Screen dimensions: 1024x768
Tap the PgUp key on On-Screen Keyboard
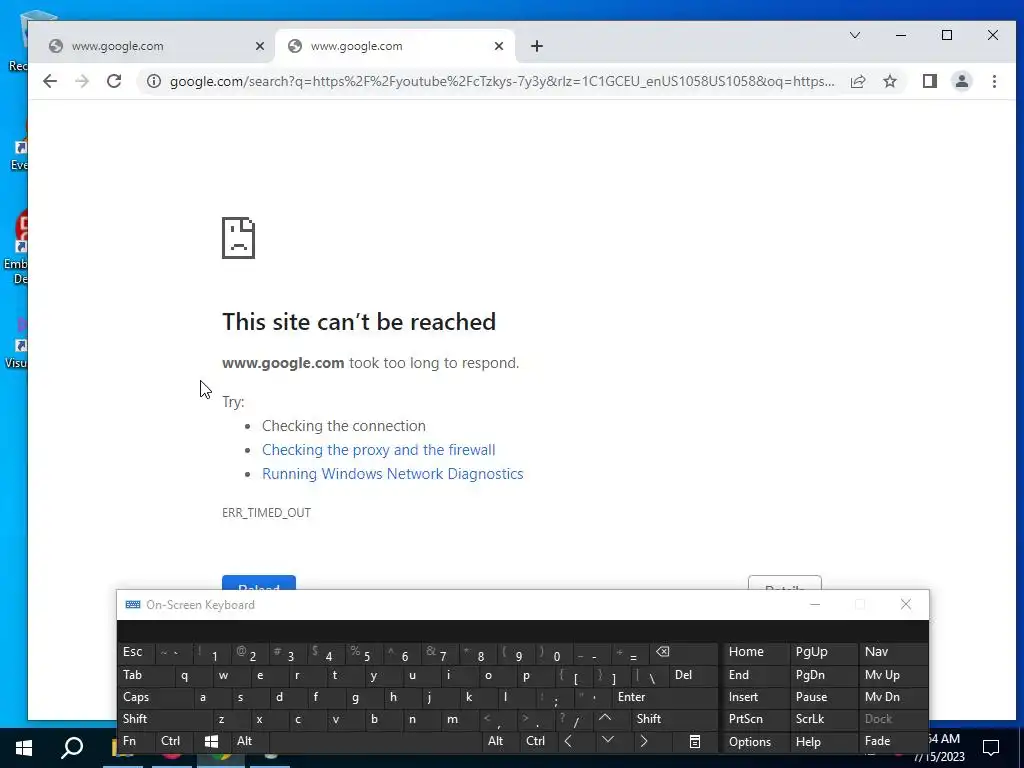coord(824,652)
